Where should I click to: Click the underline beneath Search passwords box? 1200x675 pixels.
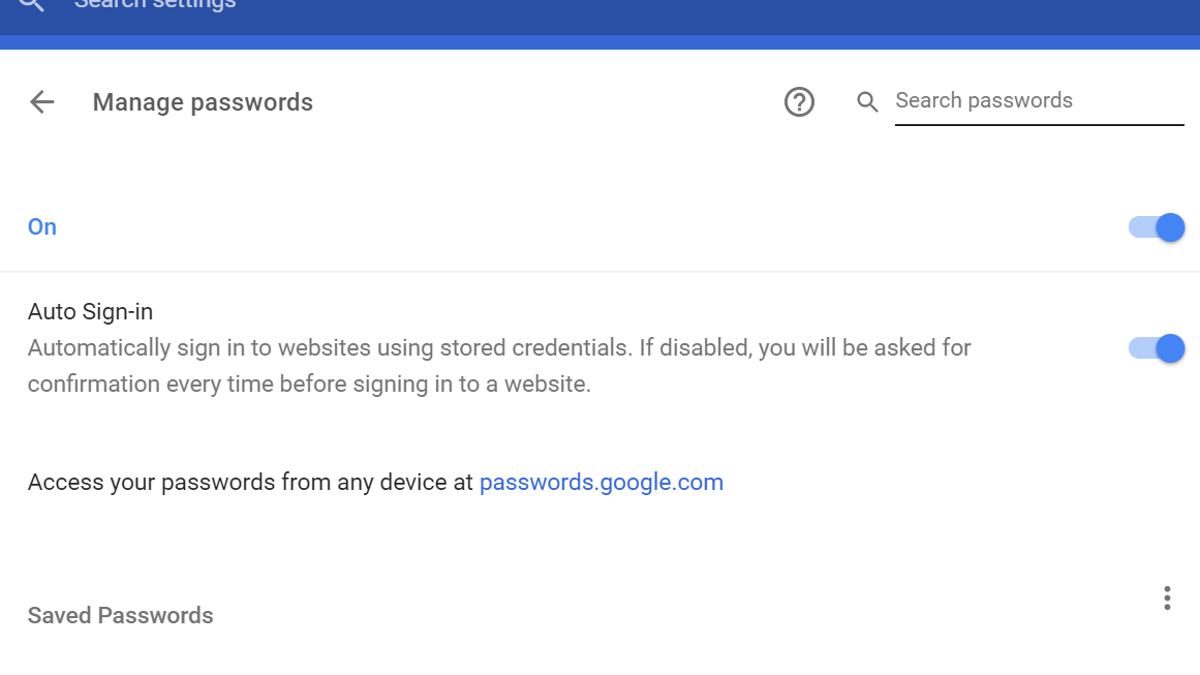(1039, 125)
